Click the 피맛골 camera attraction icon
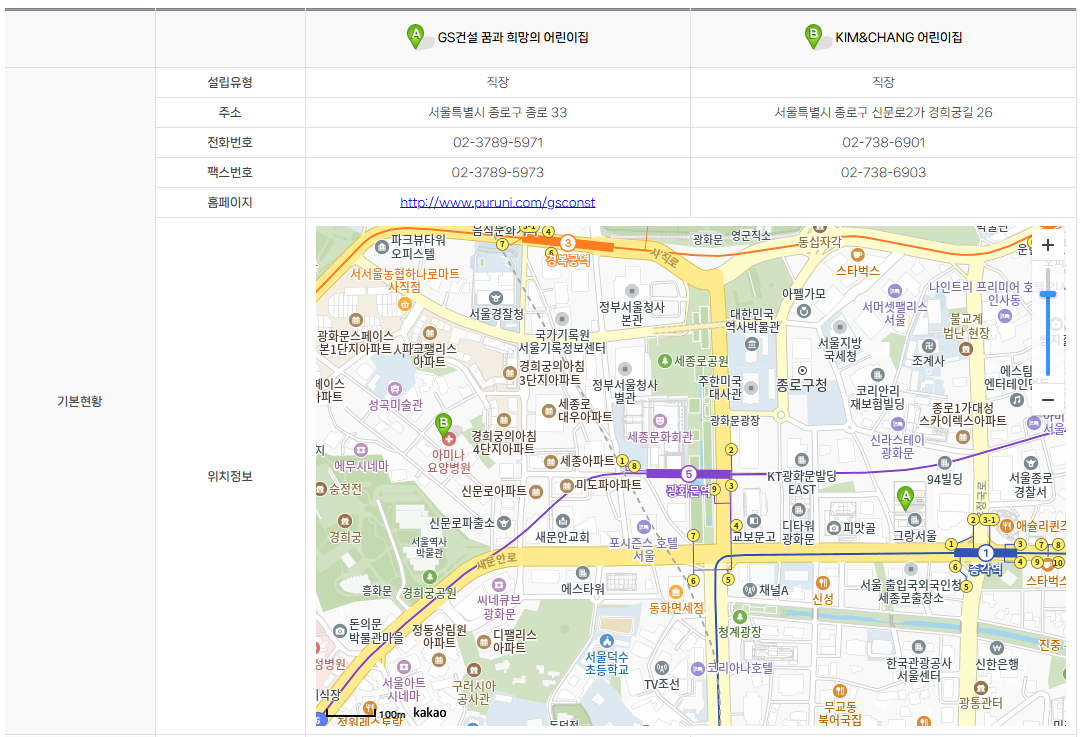Viewport: 1086px width, 737px height. click(834, 528)
